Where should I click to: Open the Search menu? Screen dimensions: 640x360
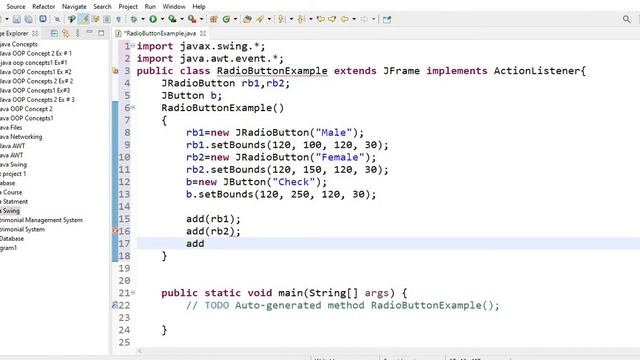[x=102, y=7]
